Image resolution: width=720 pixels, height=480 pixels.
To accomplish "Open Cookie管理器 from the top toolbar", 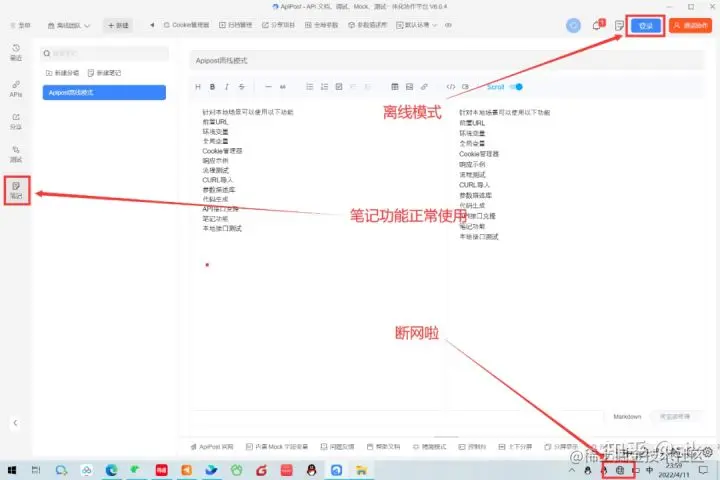I will [x=186, y=25].
